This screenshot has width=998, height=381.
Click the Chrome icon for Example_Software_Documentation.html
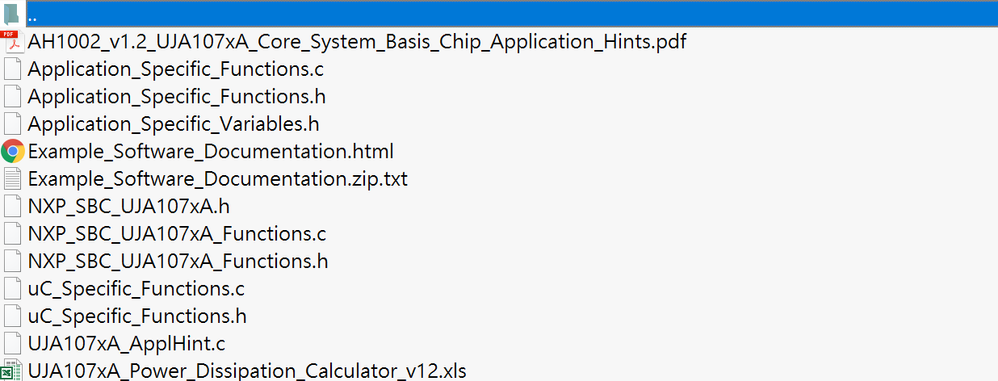click(x=13, y=151)
